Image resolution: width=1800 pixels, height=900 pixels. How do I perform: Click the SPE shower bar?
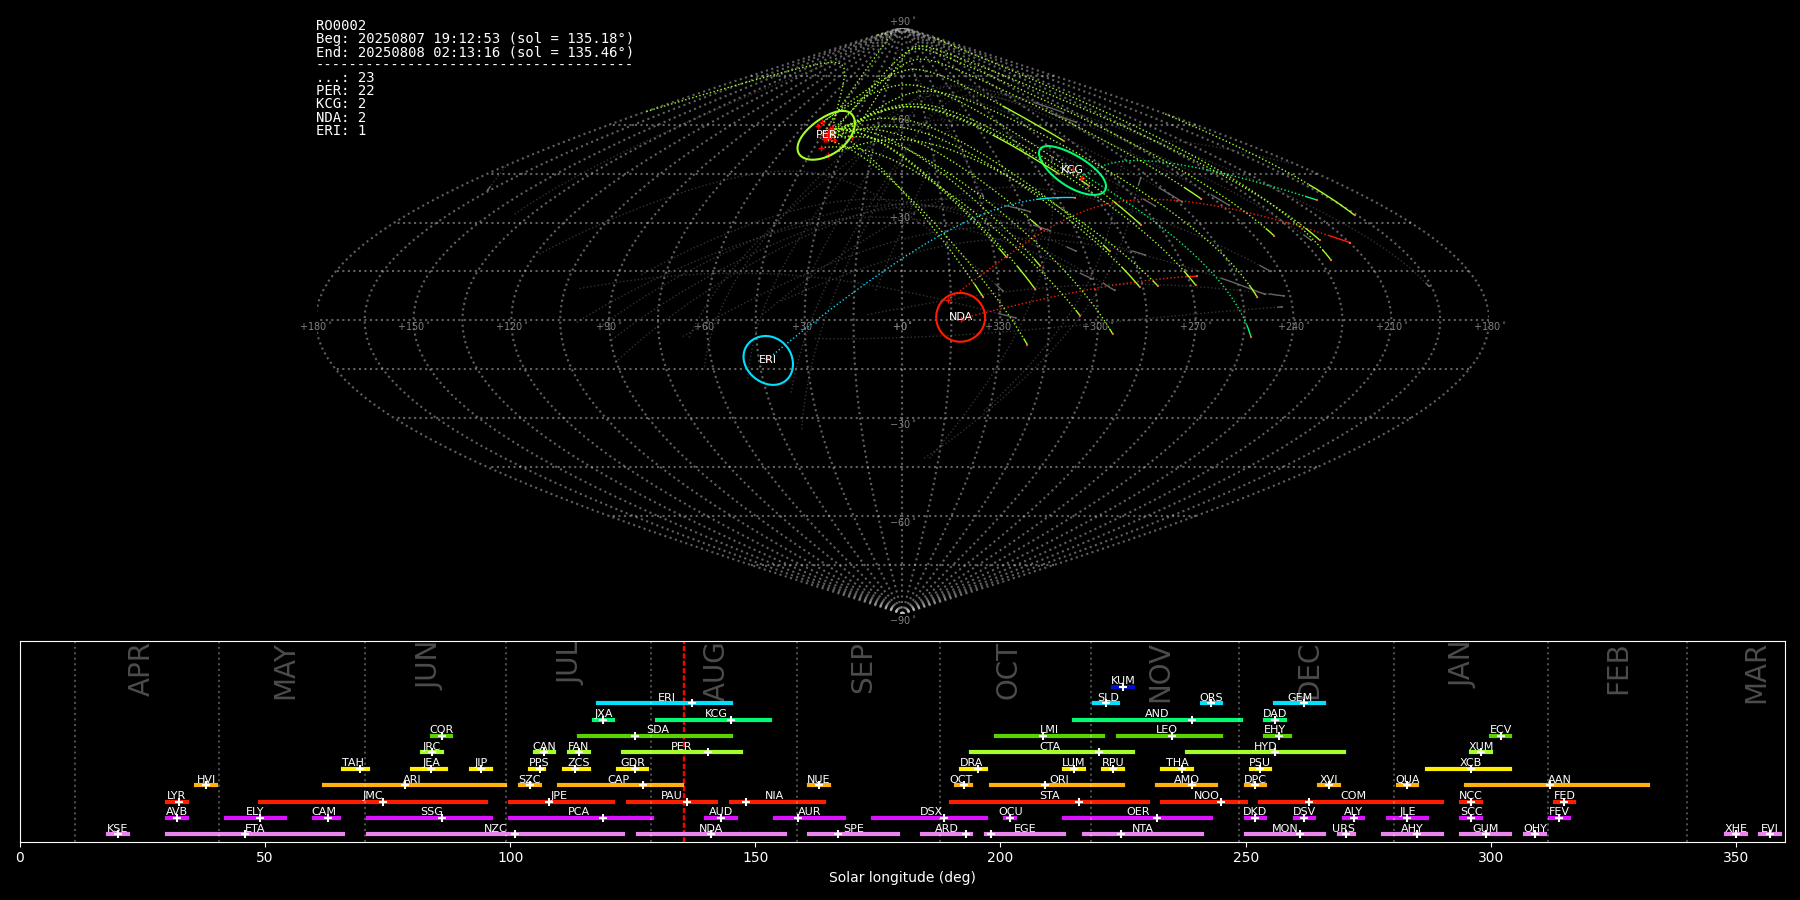853,834
